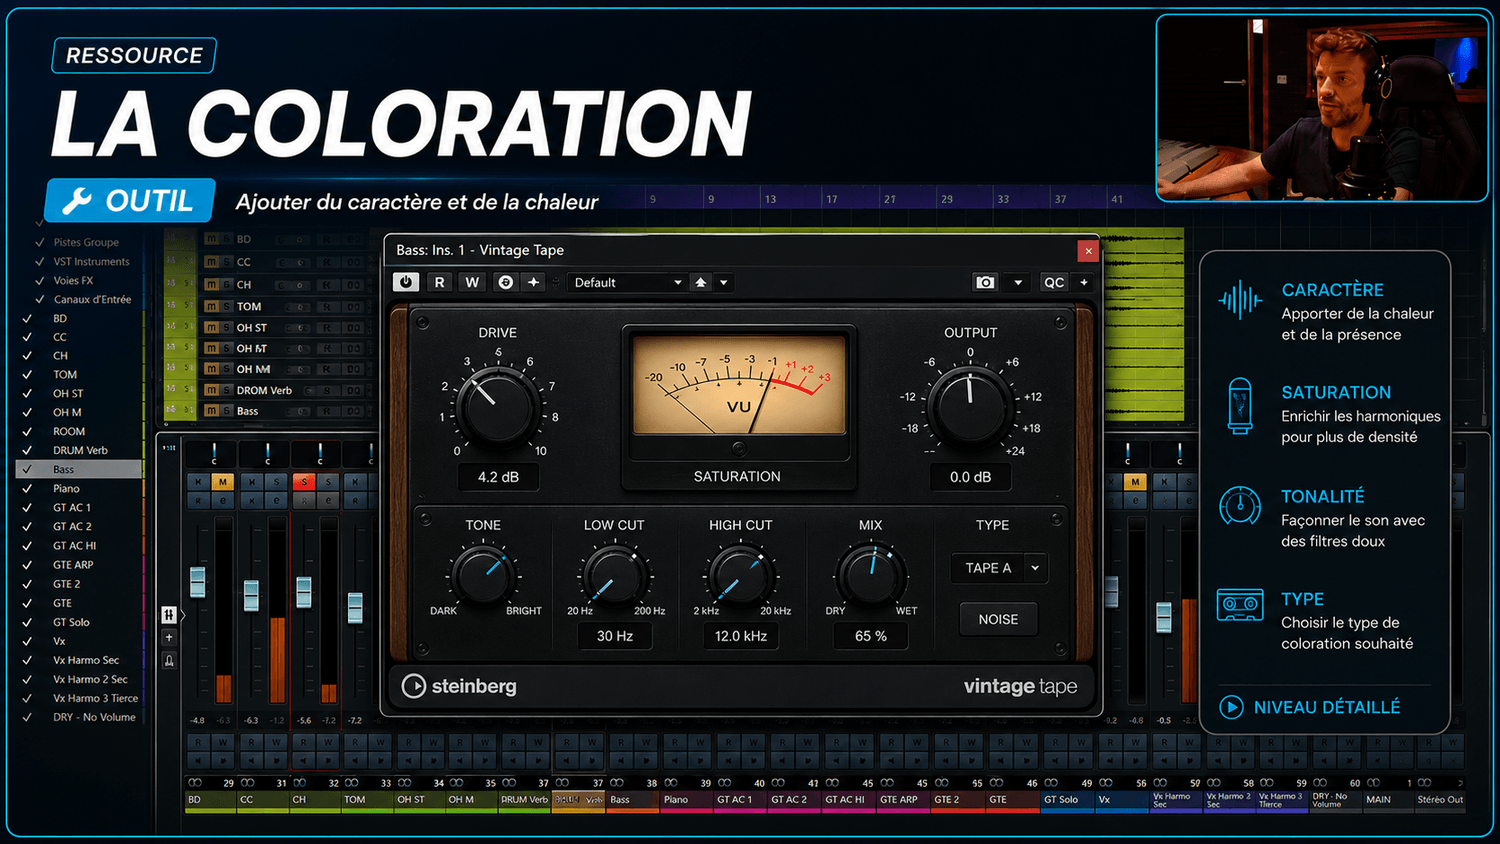
Task: Select the Piano channel label at mixer bottom
Action: 686,800
